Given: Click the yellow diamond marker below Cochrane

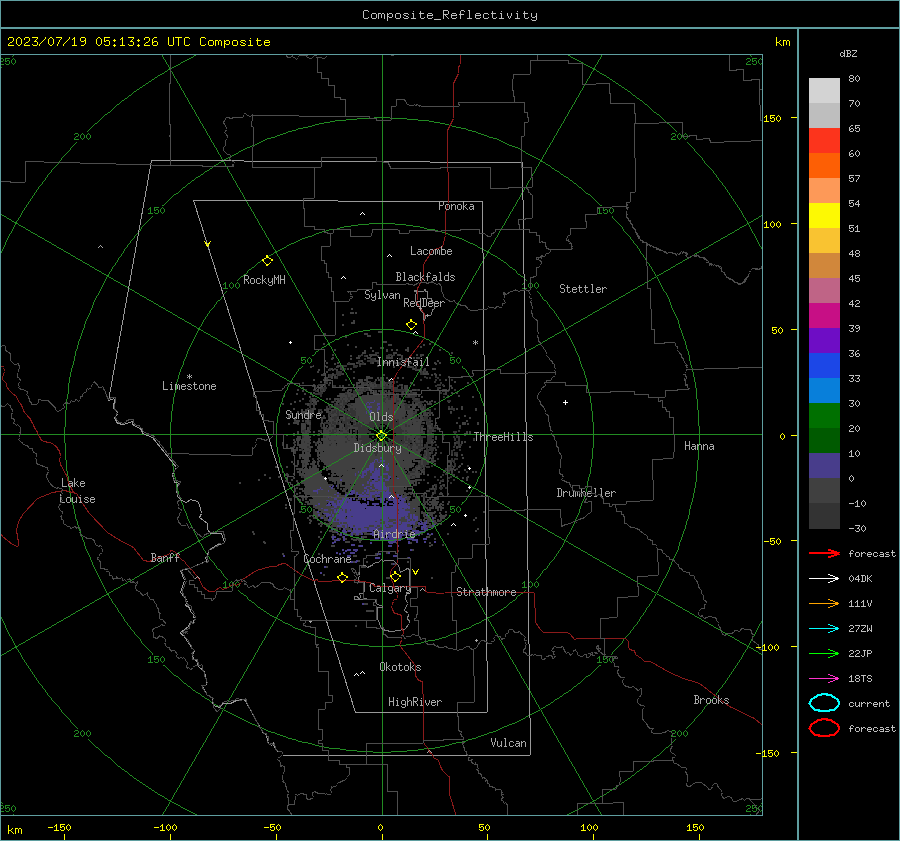Looking at the screenshot, I should [342, 578].
